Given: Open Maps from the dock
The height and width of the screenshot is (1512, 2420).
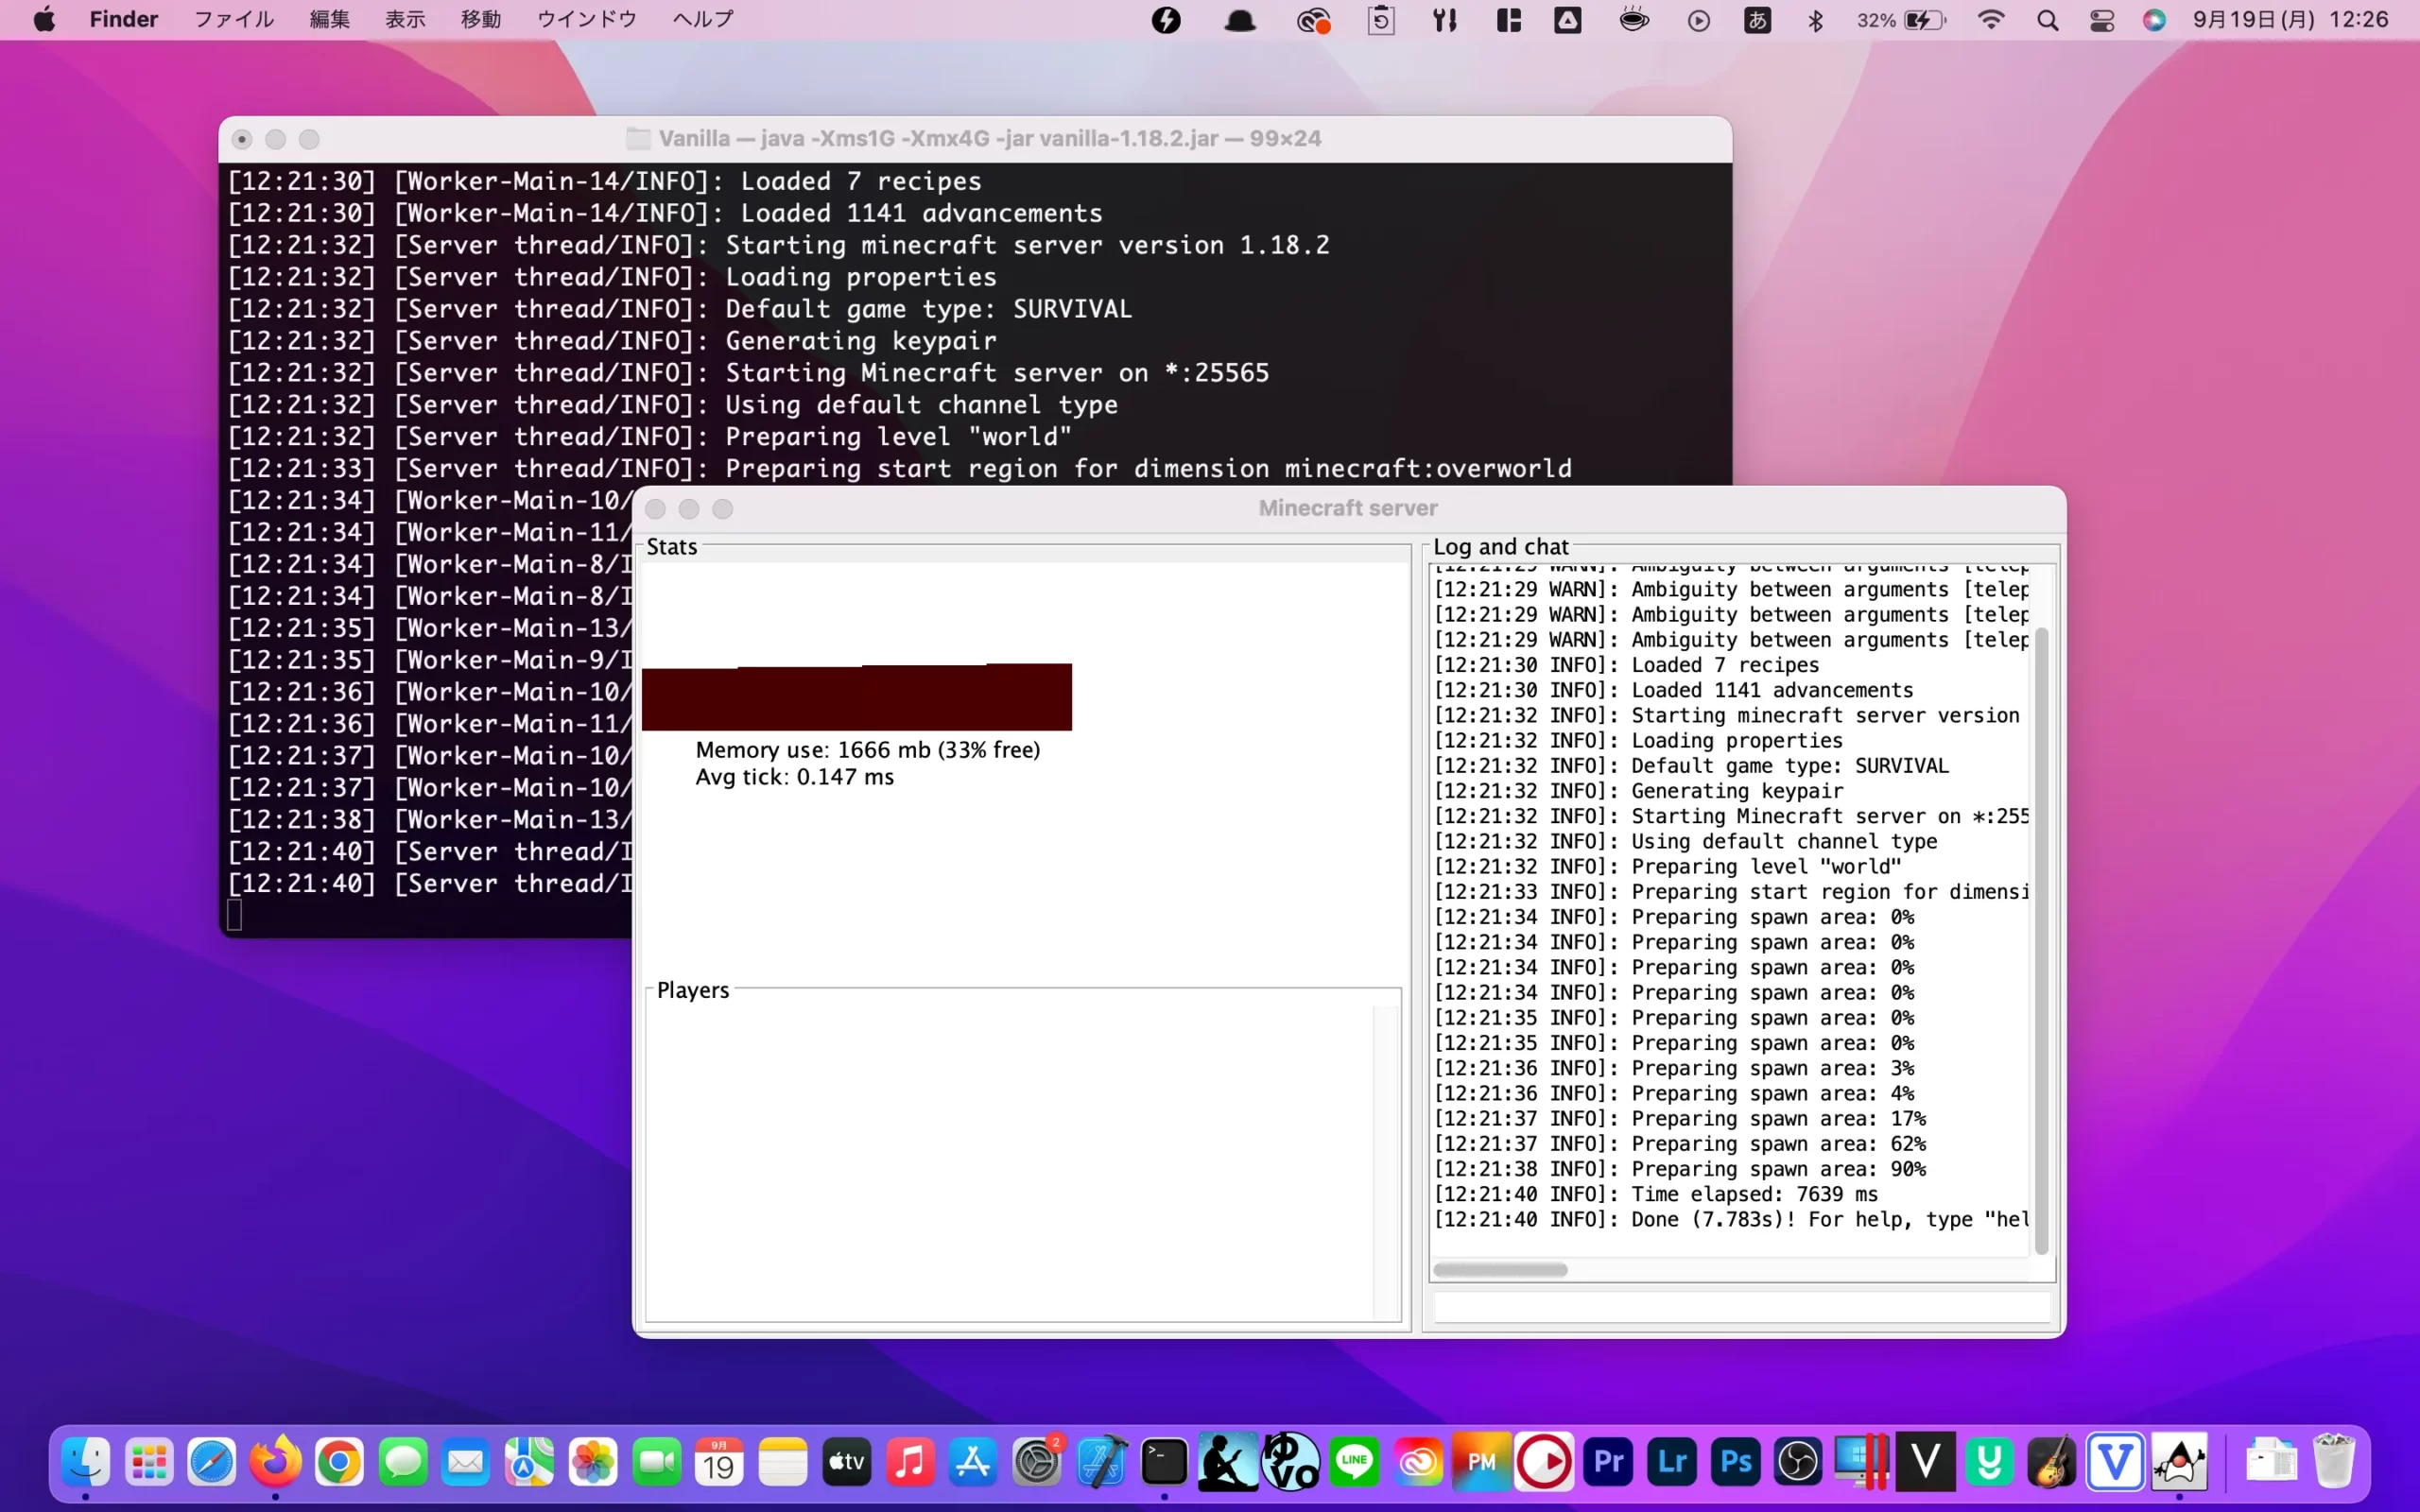Looking at the screenshot, I should point(529,1463).
